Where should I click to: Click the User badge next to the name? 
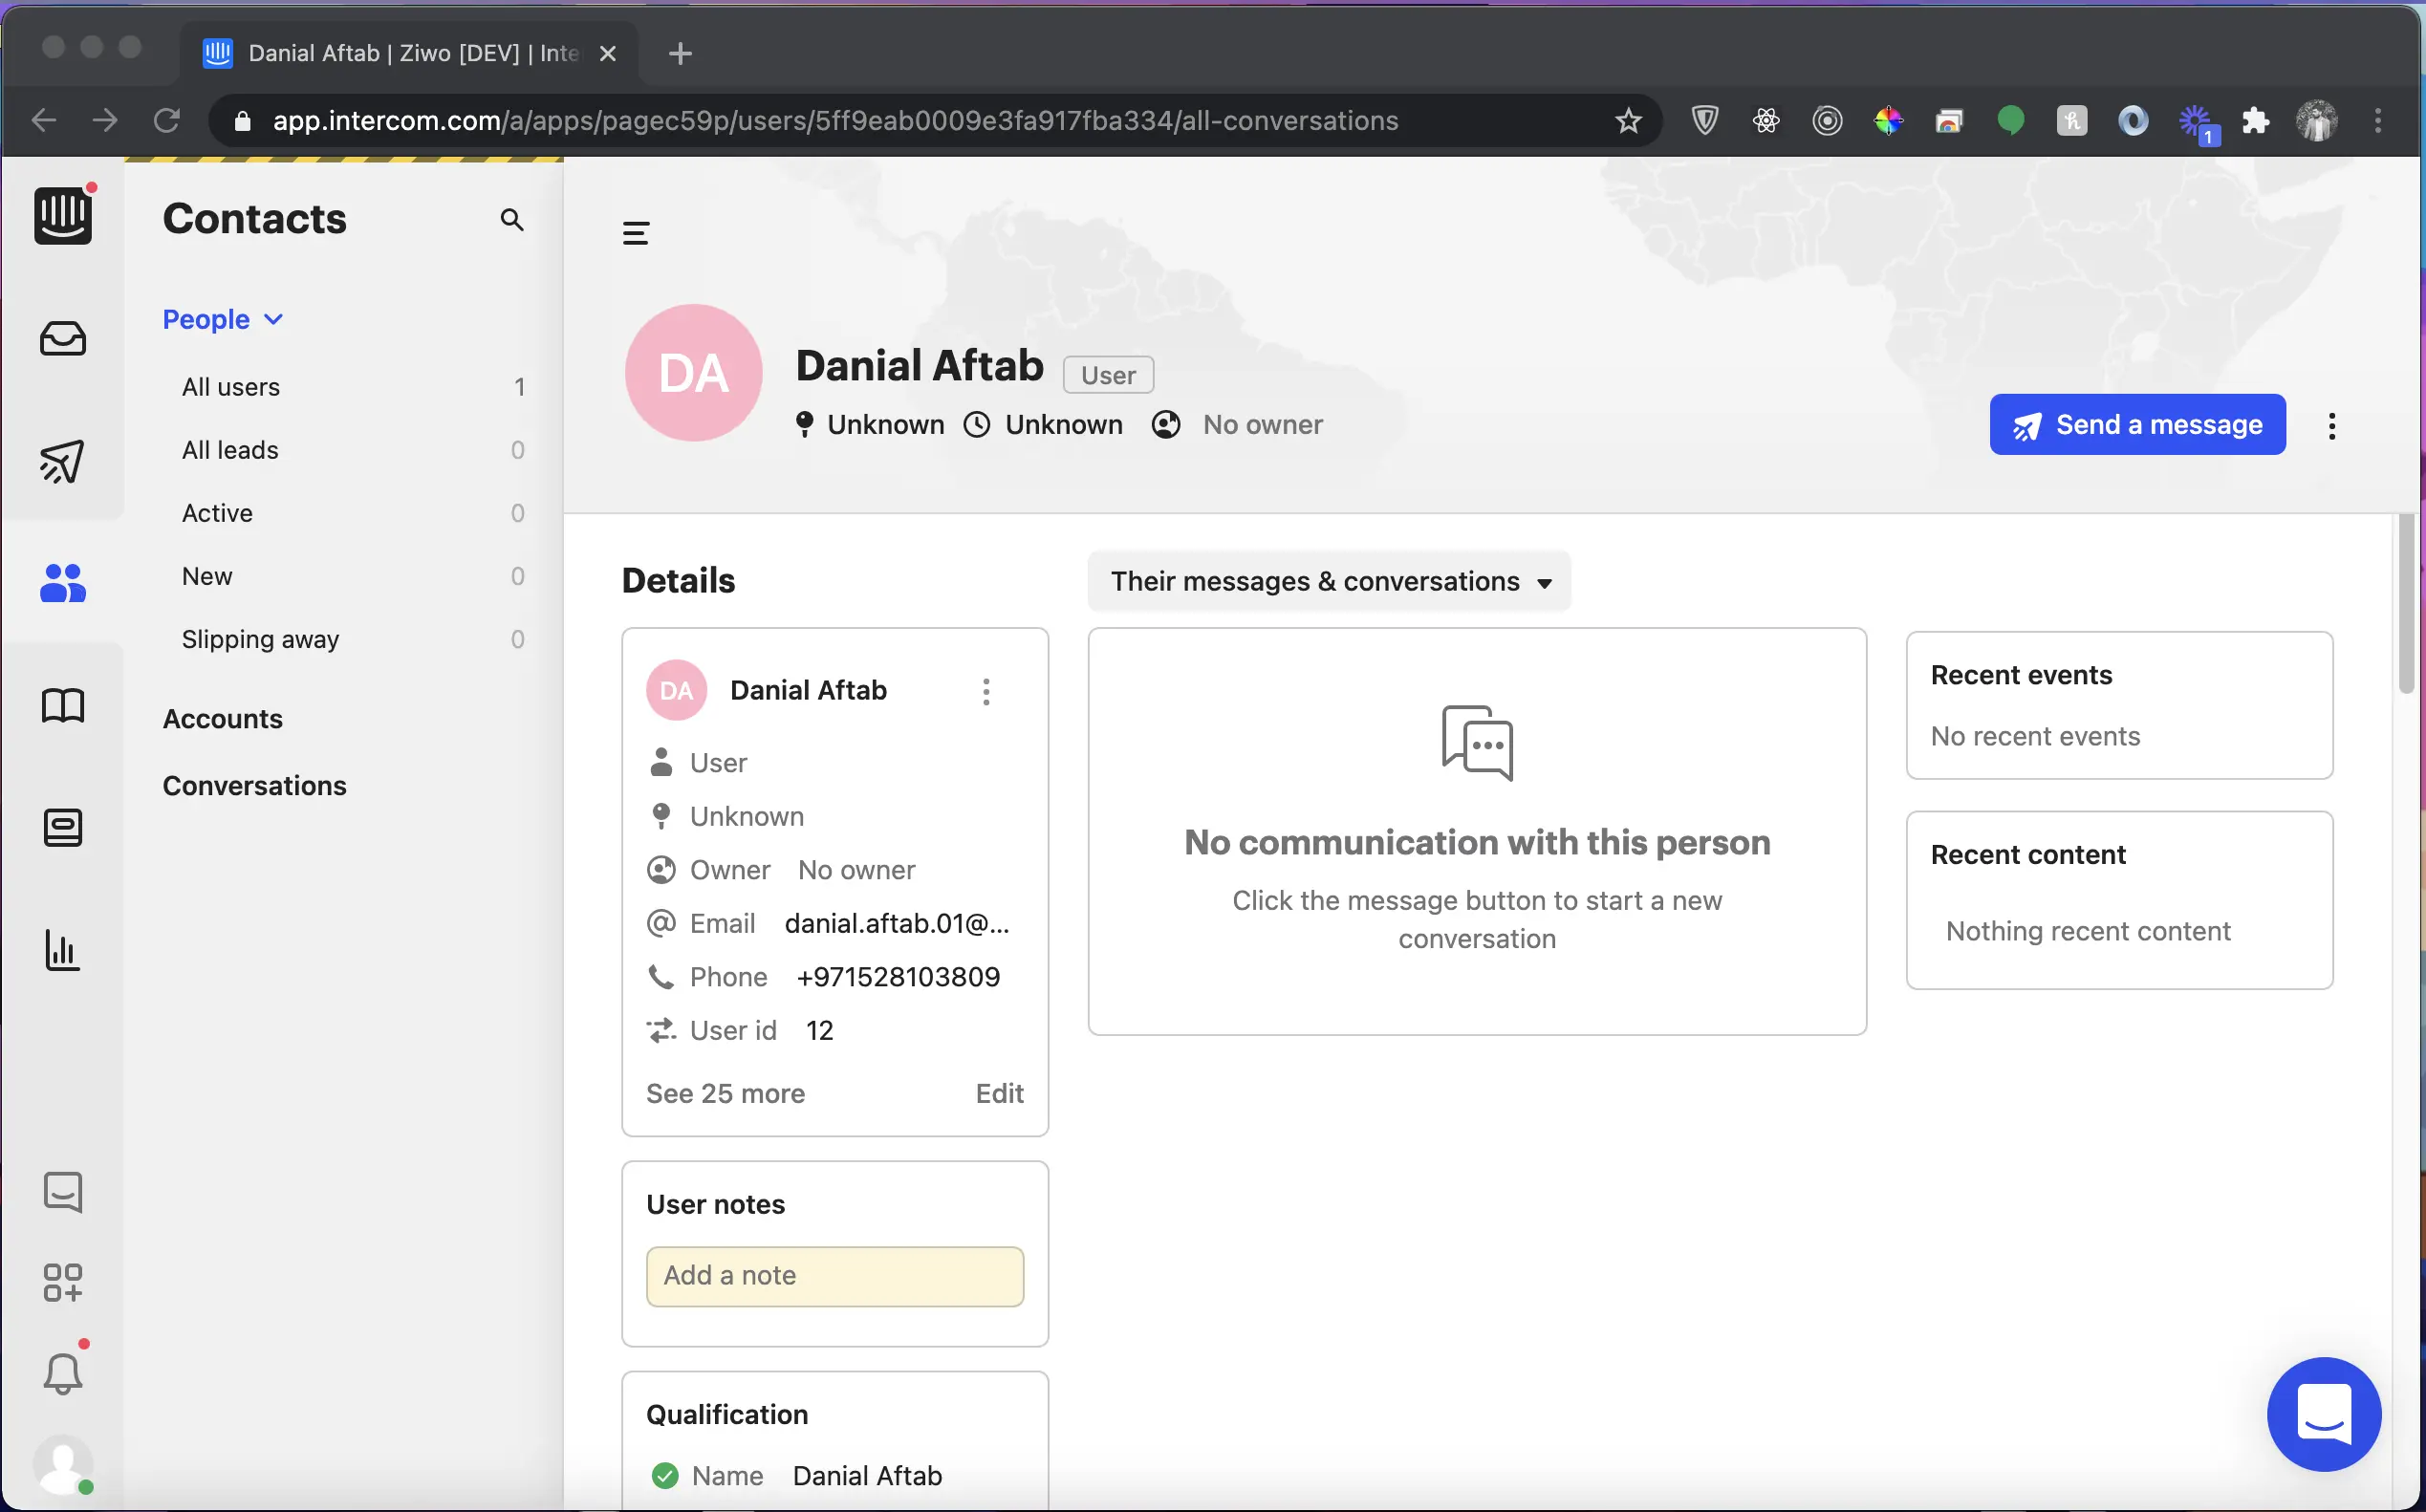coord(1108,375)
